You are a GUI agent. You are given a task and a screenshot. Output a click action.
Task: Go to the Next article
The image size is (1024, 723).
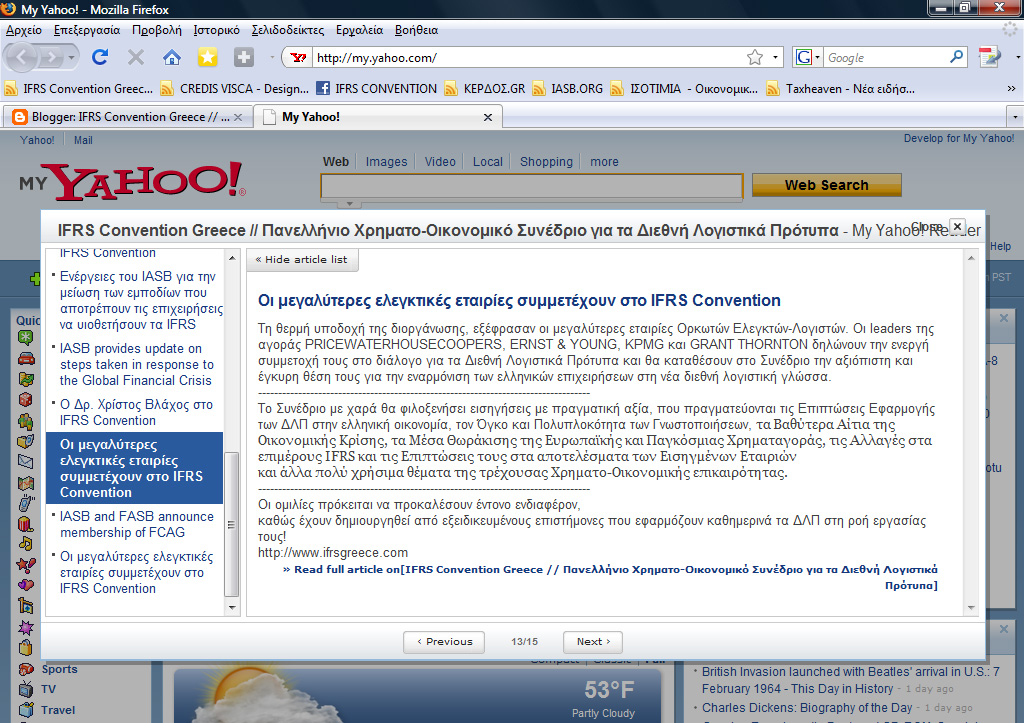(593, 642)
